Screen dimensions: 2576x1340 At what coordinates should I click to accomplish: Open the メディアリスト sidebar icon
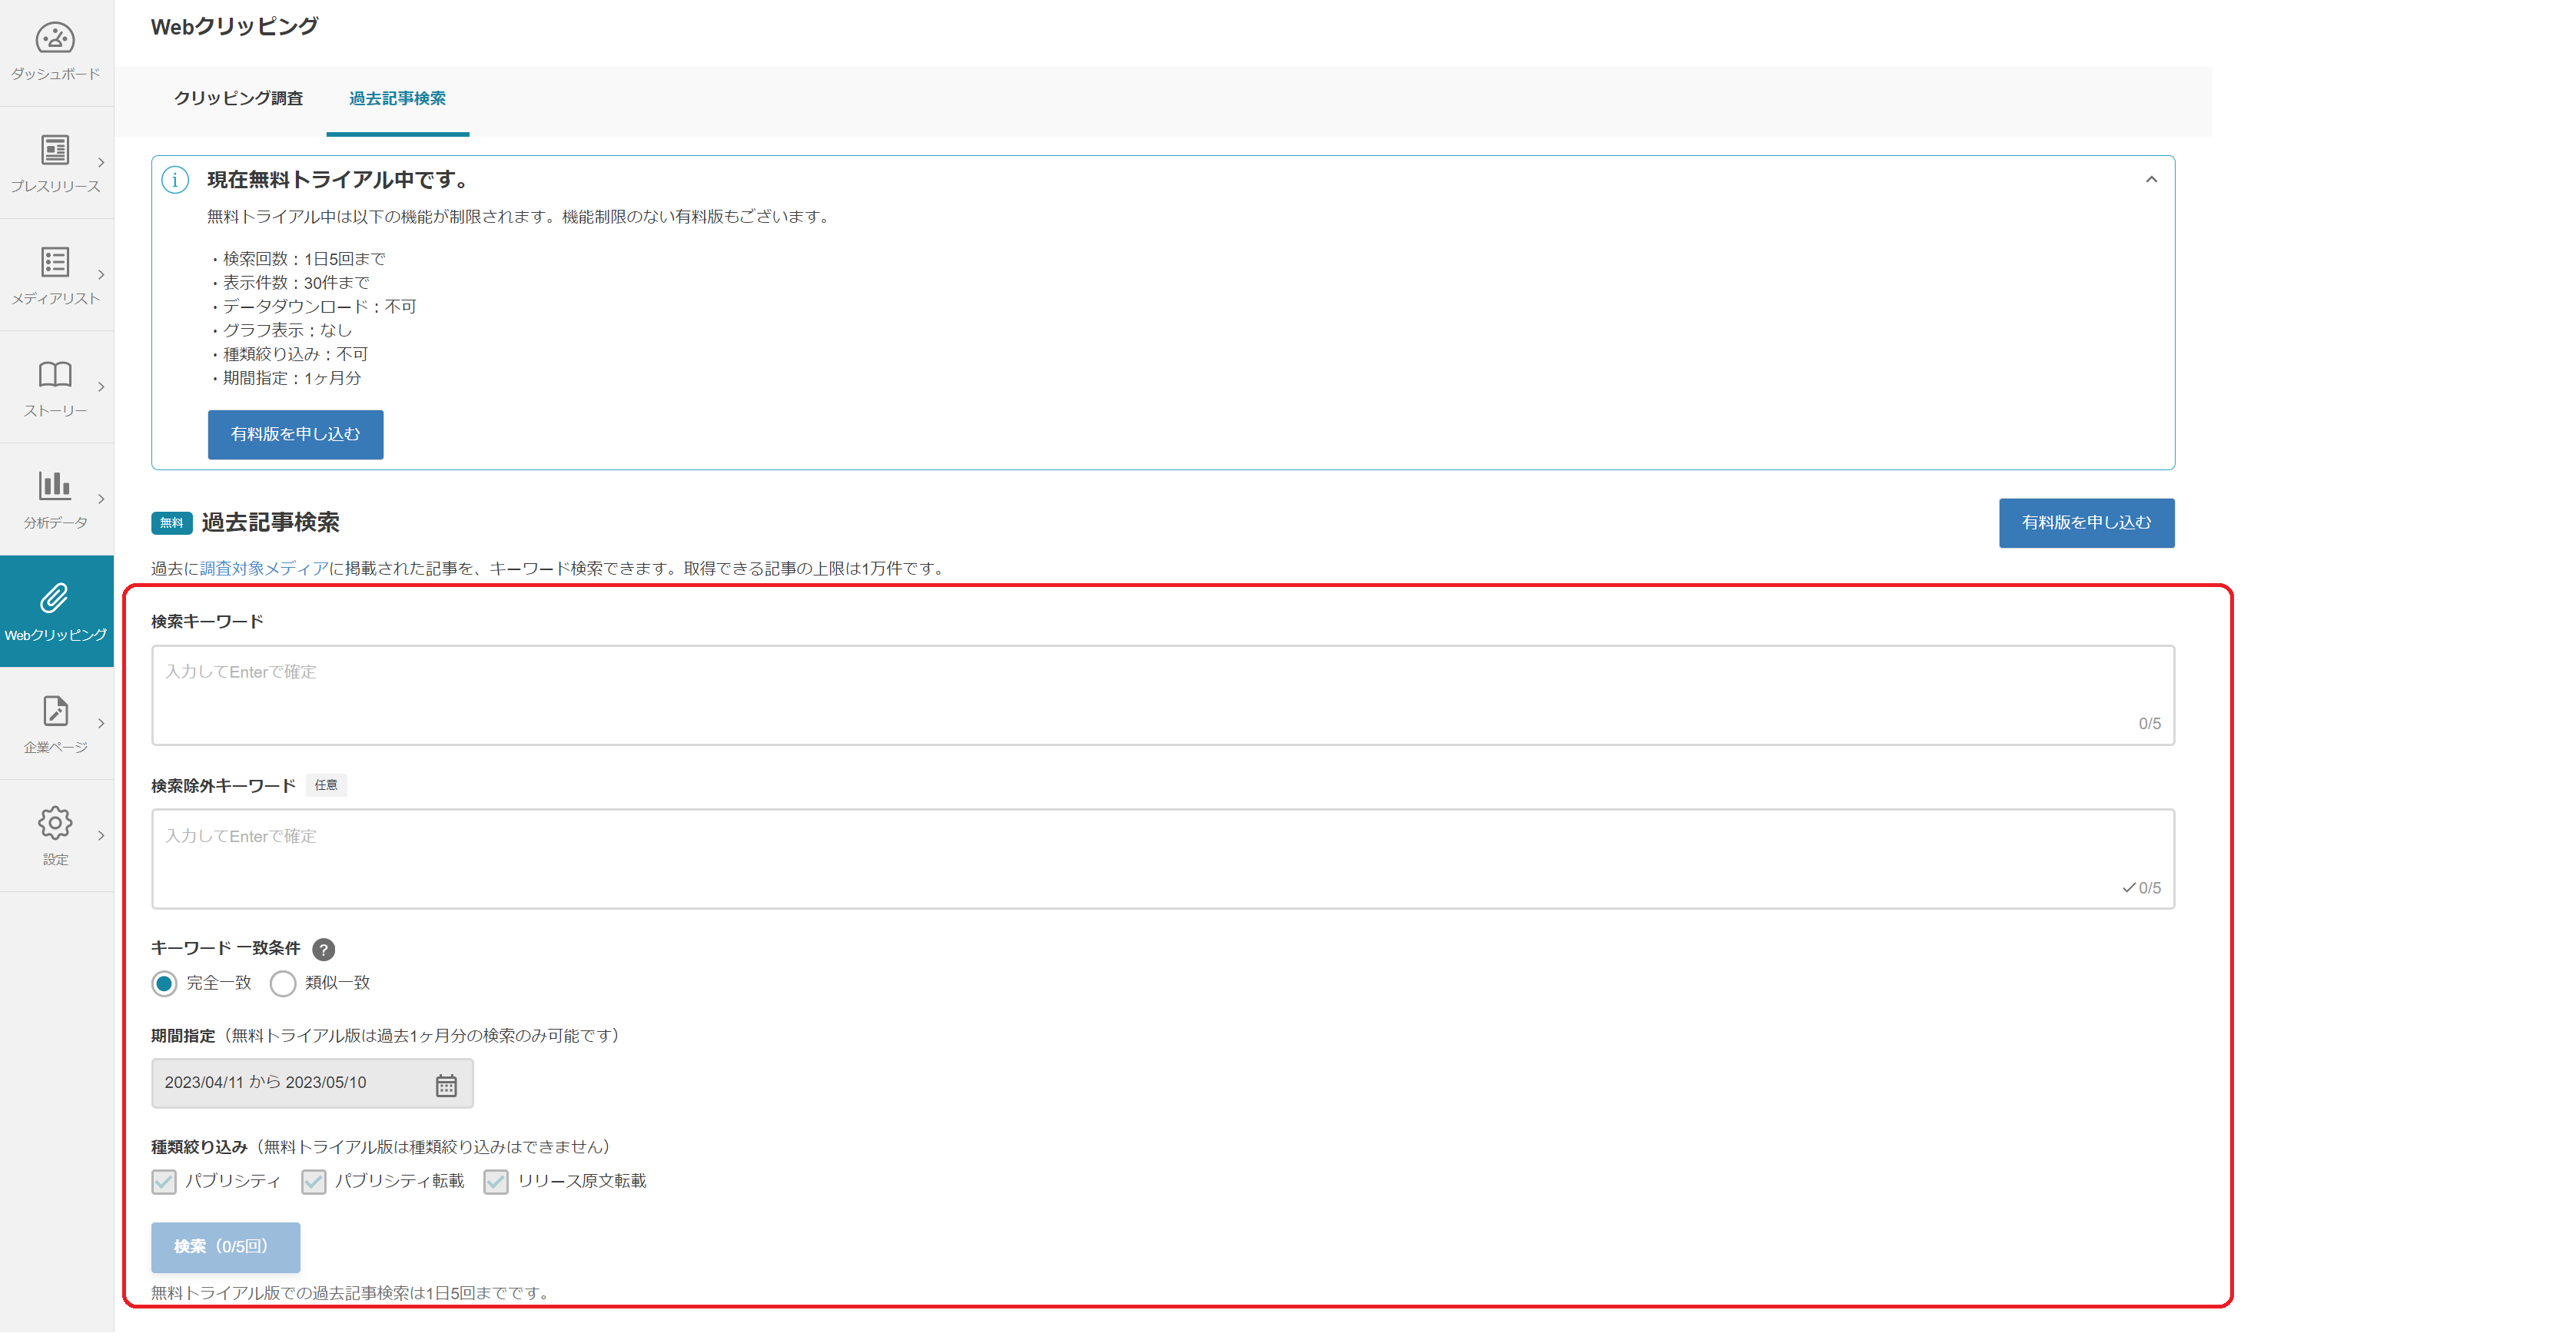point(55,263)
